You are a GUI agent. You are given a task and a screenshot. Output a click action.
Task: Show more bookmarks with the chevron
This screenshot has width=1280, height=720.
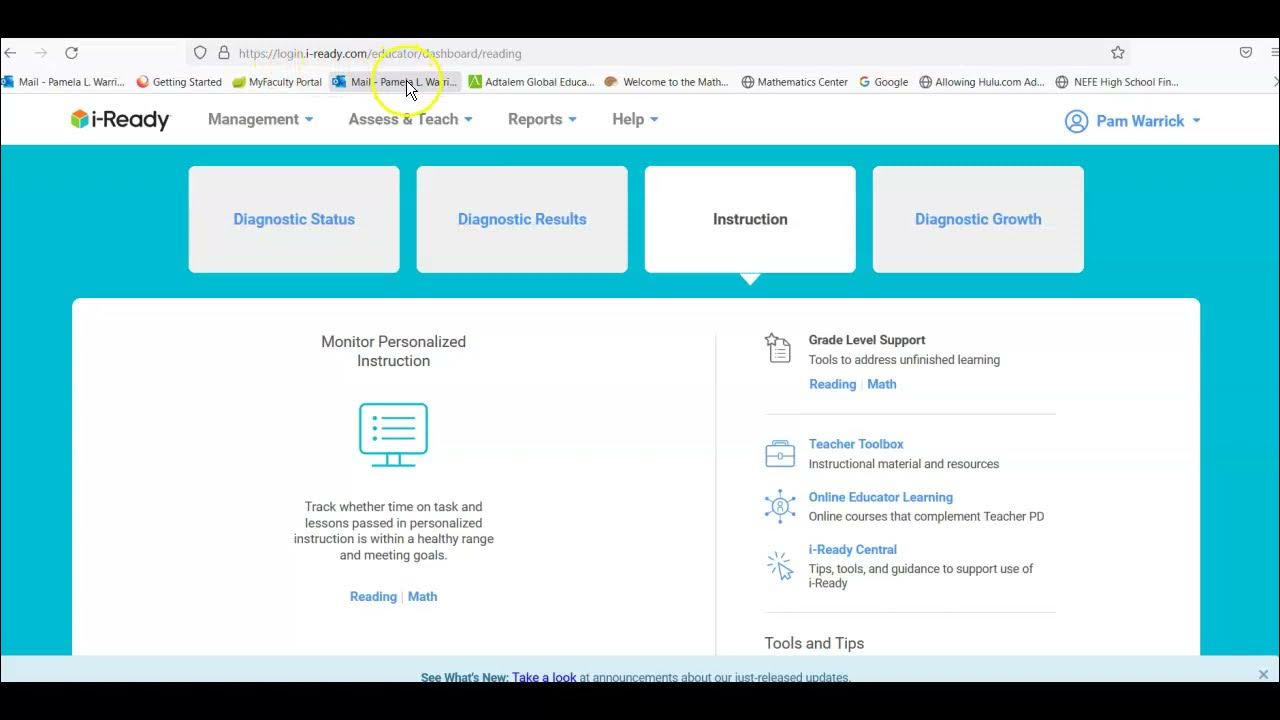(x=1275, y=82)
